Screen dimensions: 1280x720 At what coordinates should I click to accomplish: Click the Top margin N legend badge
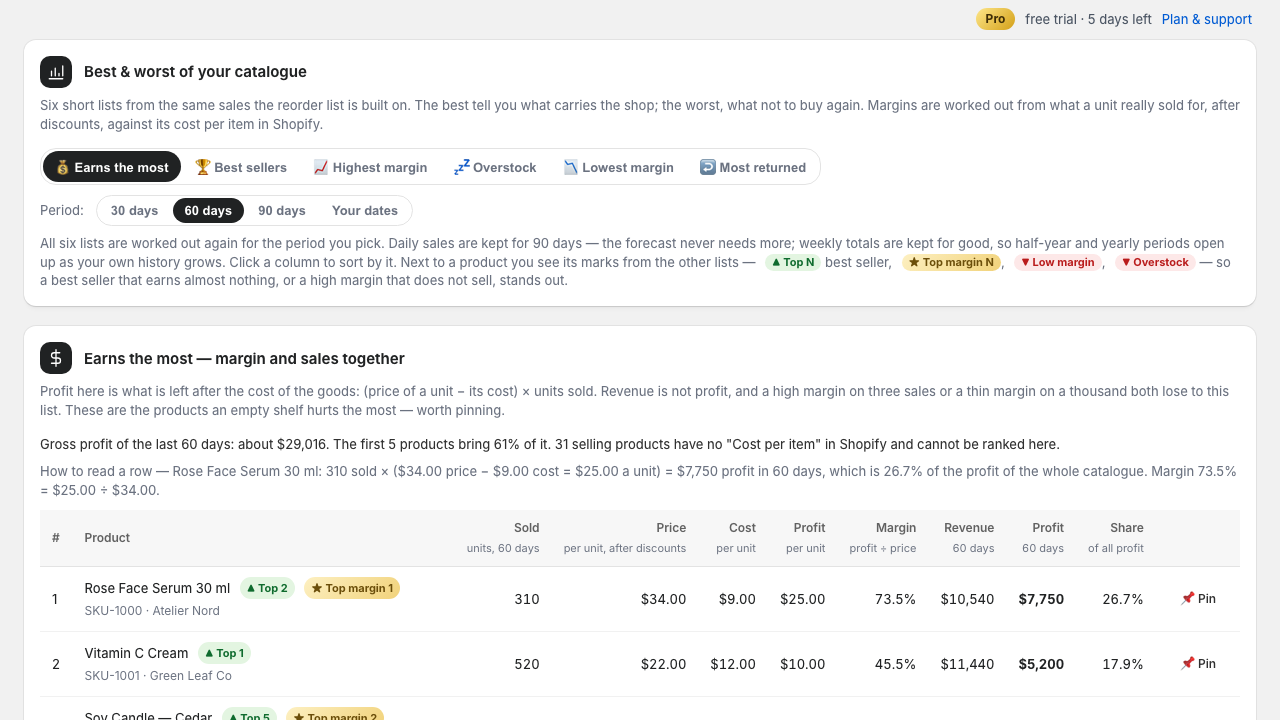click(952, 263)
